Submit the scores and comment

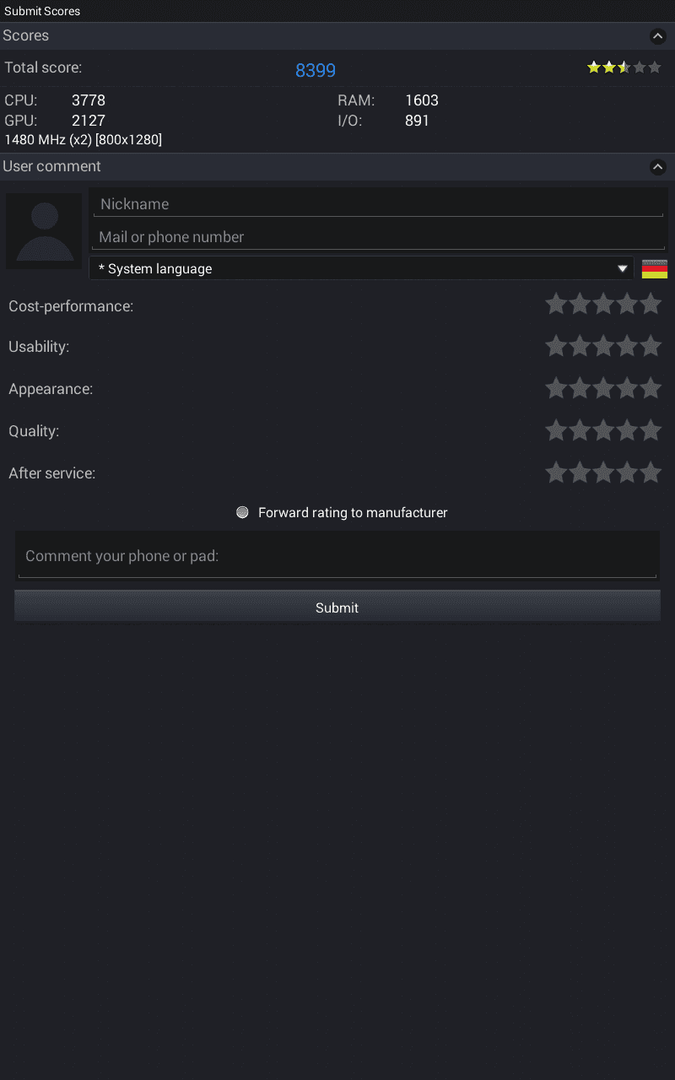point(338,606)
